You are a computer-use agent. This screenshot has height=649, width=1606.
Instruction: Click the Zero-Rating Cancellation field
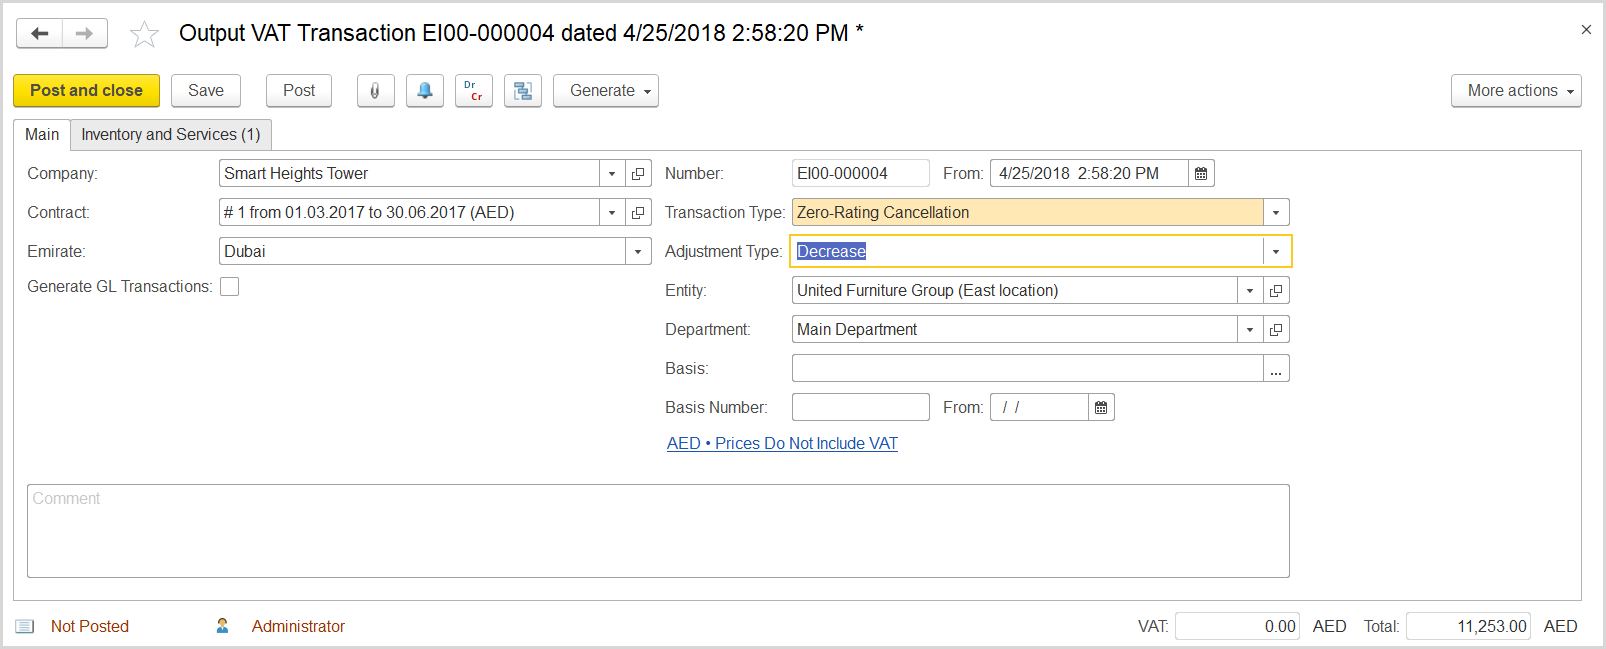[1028, 212]
